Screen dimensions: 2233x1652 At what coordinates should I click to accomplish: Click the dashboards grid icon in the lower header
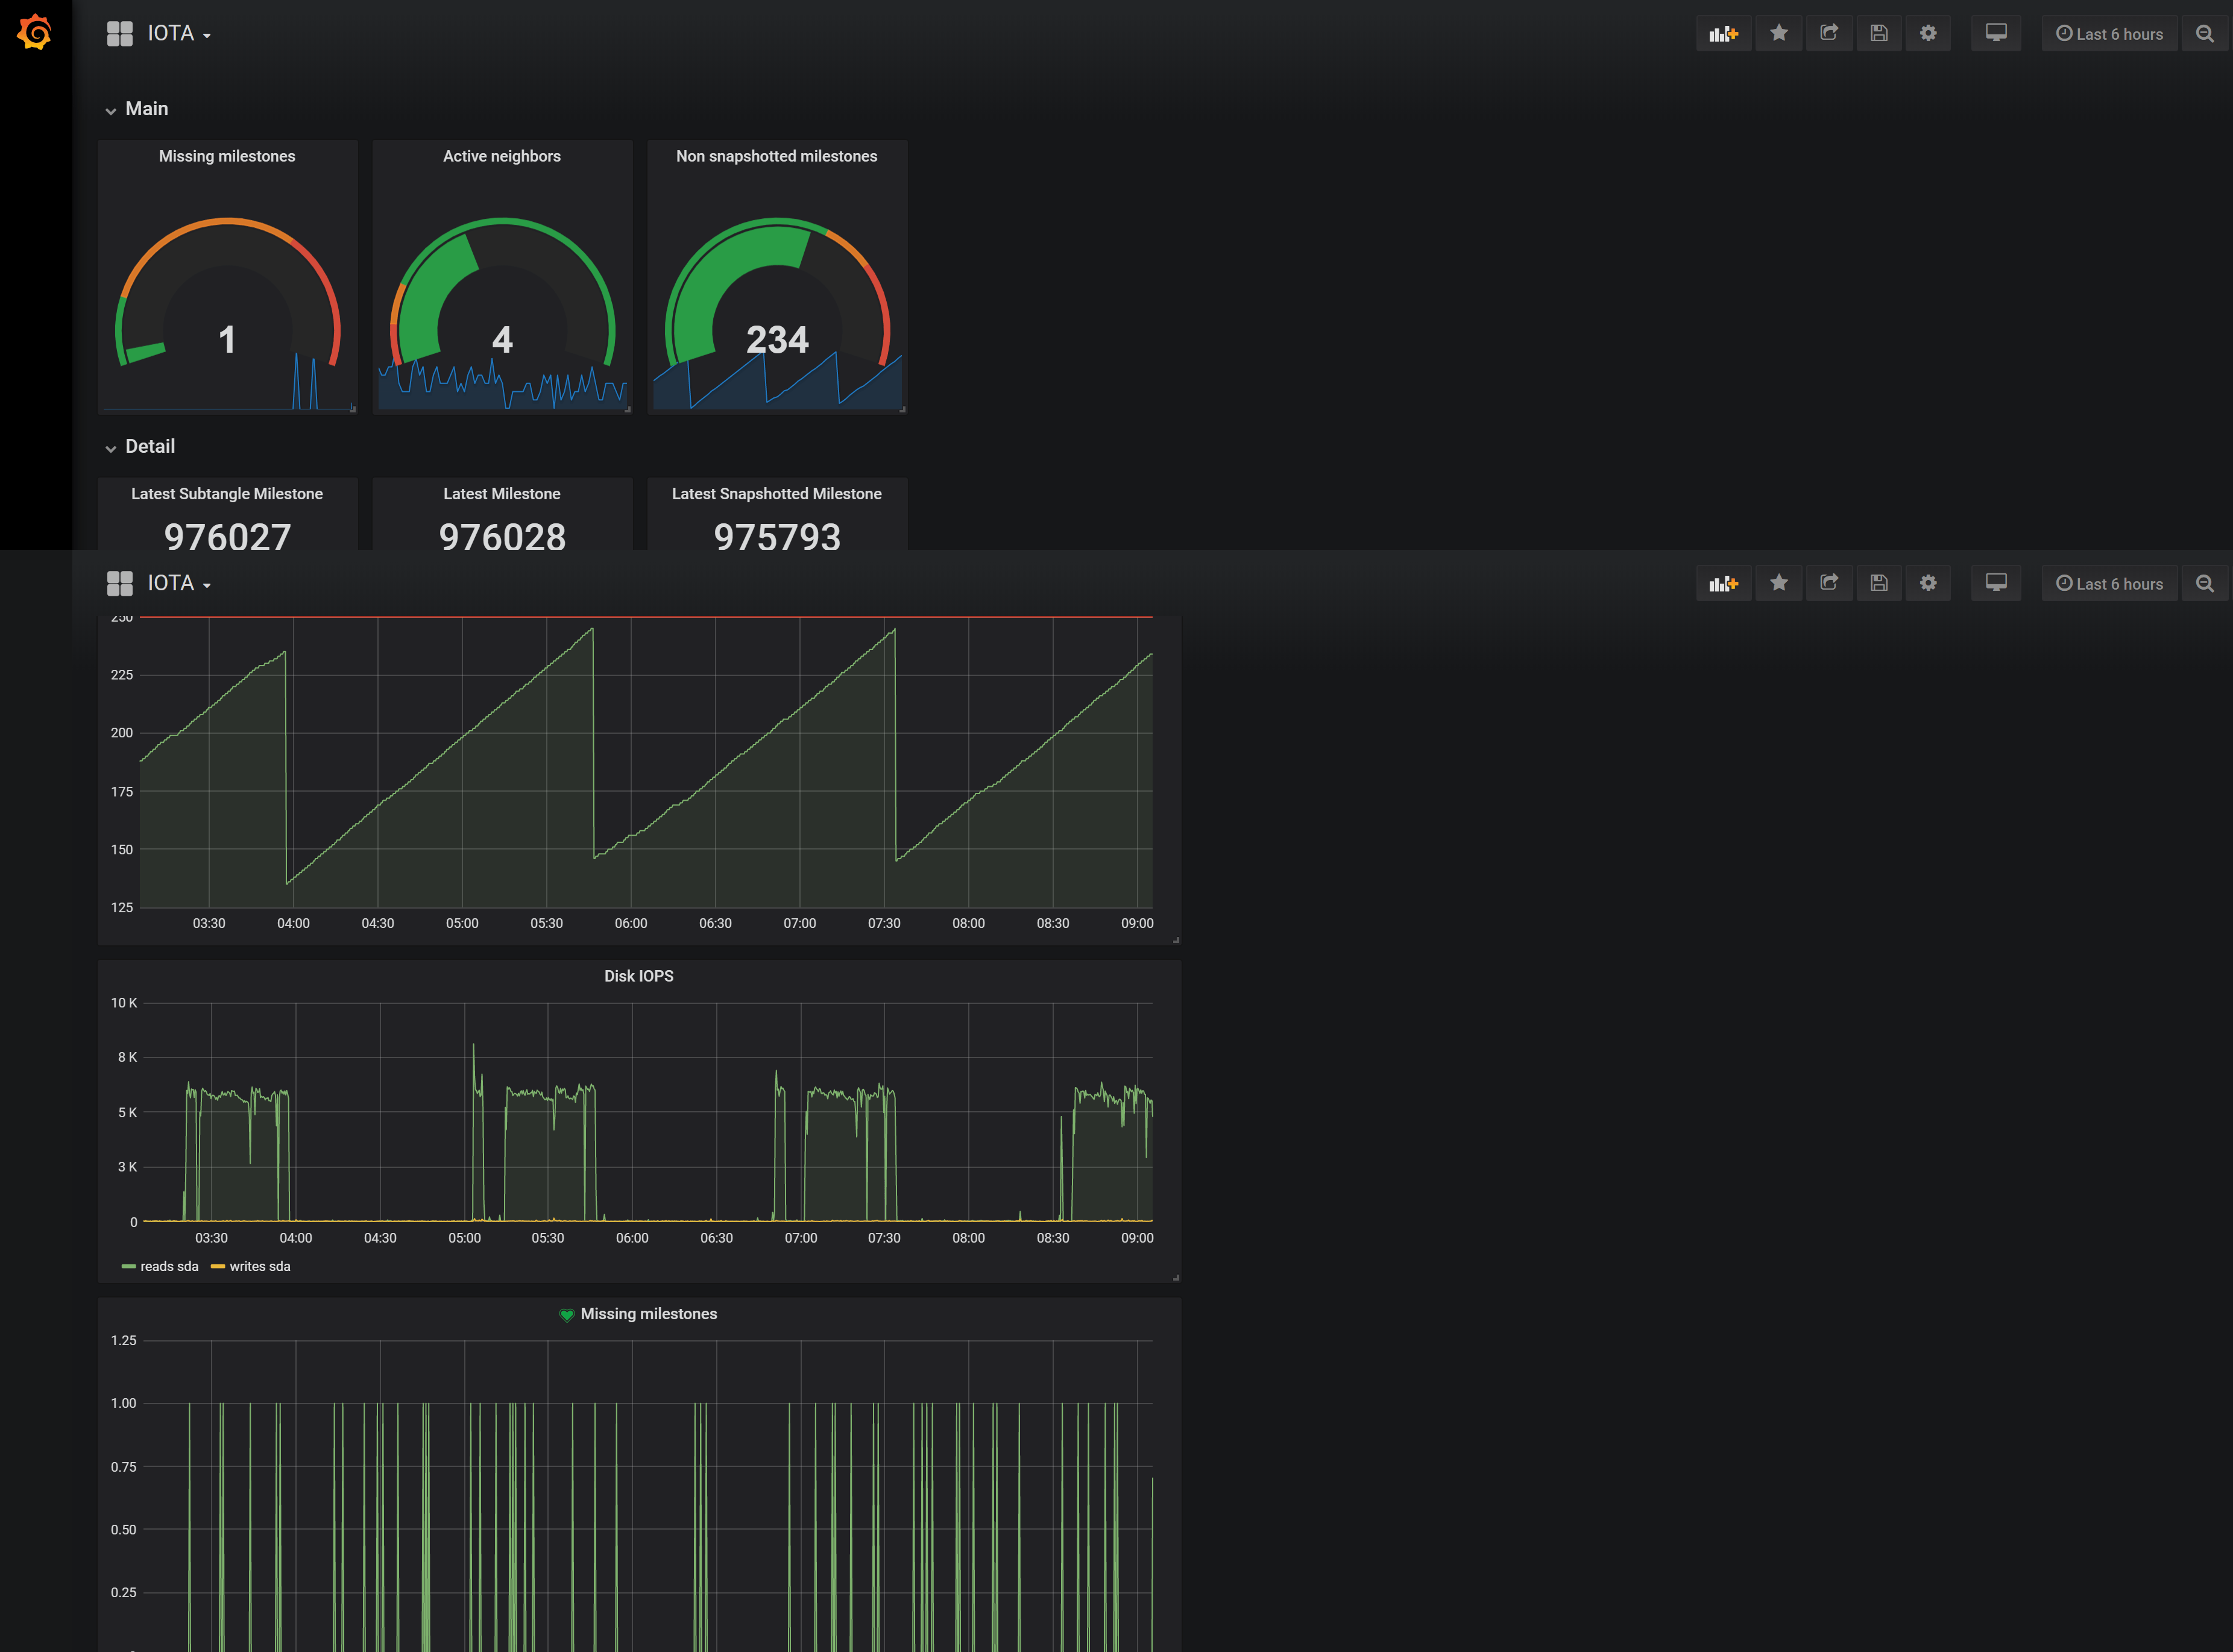tap(120, 583)
